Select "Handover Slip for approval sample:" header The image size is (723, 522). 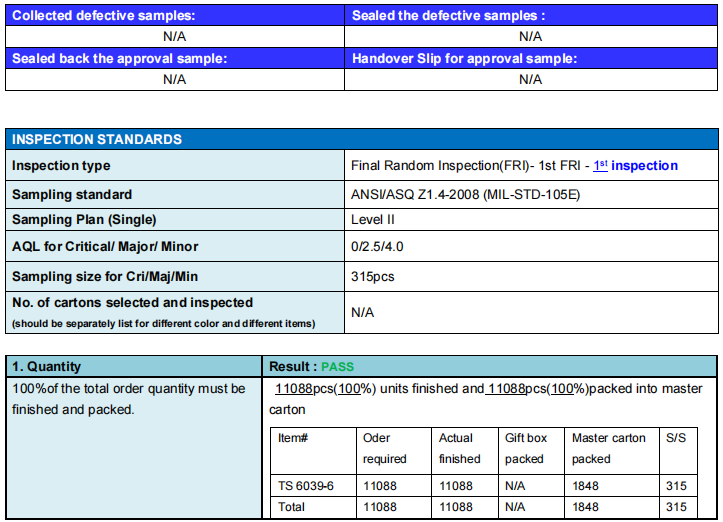pyautogui.click(x=465, y=59)
